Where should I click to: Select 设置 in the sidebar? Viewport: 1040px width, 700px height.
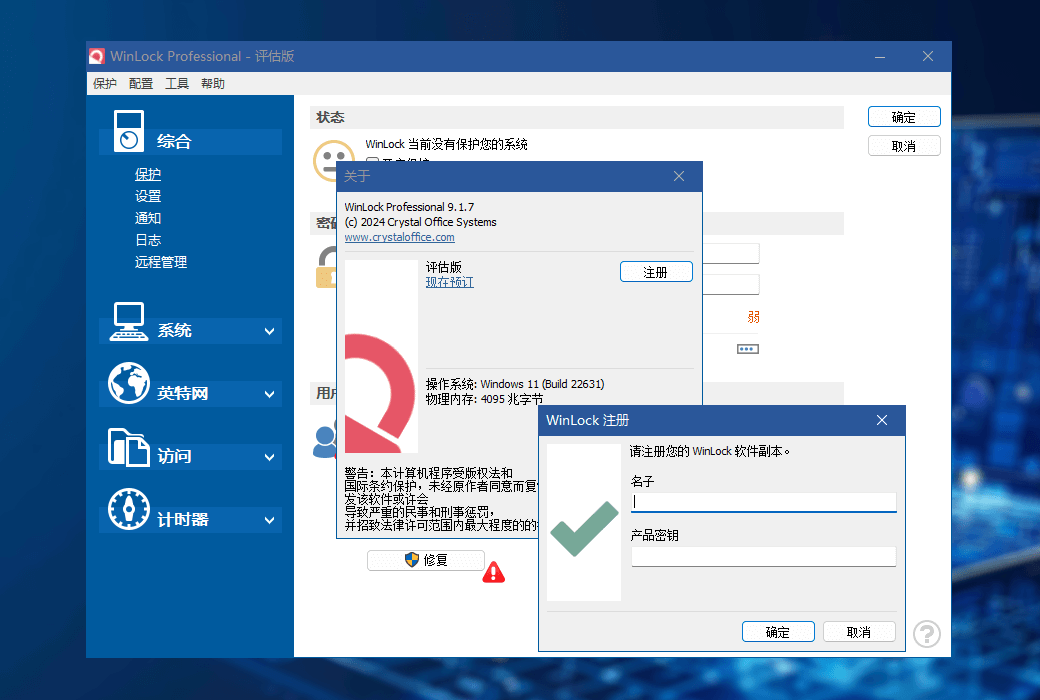coord(148,196)
